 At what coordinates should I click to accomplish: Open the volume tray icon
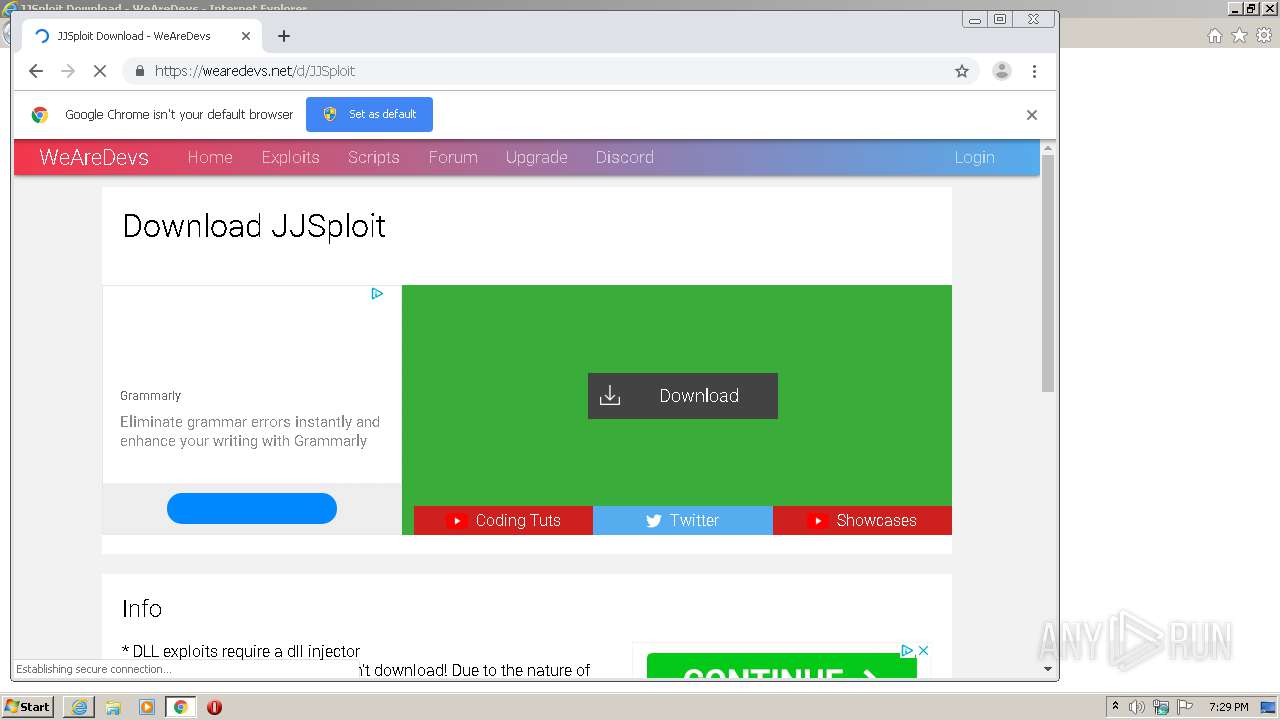(1137, 707)
